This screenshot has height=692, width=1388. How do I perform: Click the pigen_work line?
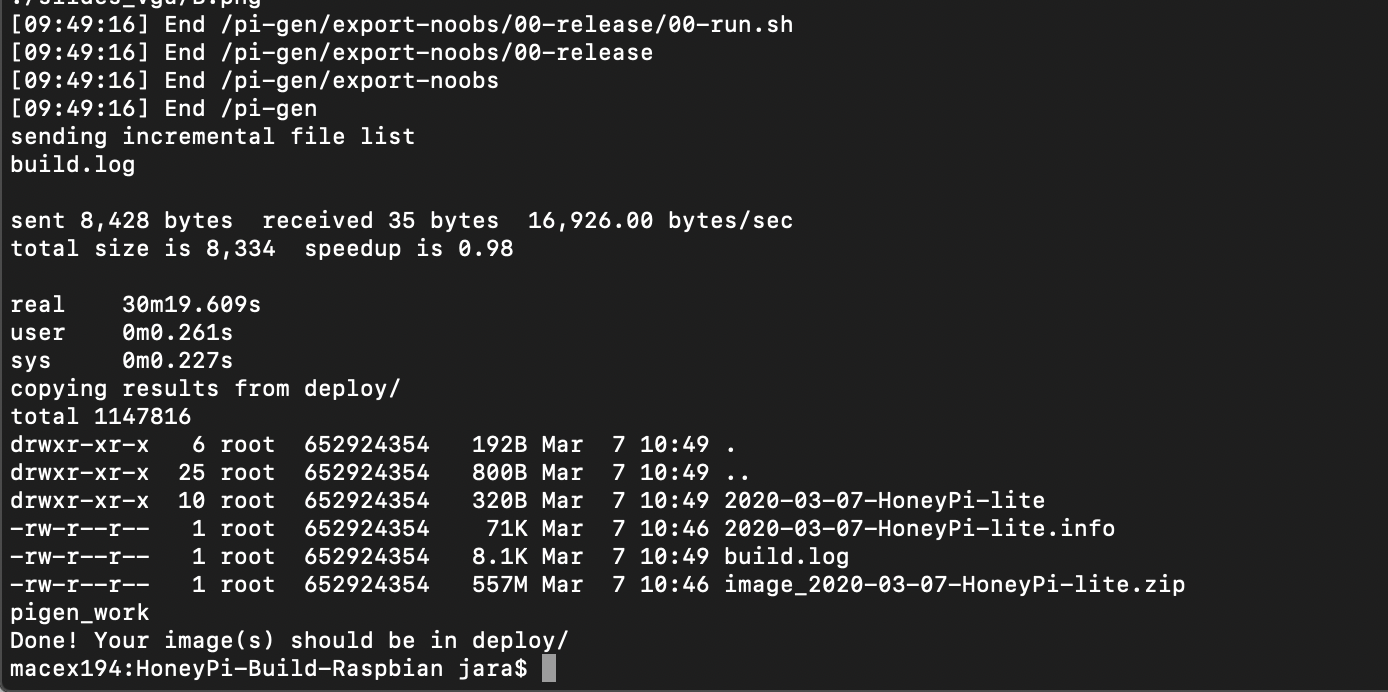pyautogui.click(x=80, y=612)
